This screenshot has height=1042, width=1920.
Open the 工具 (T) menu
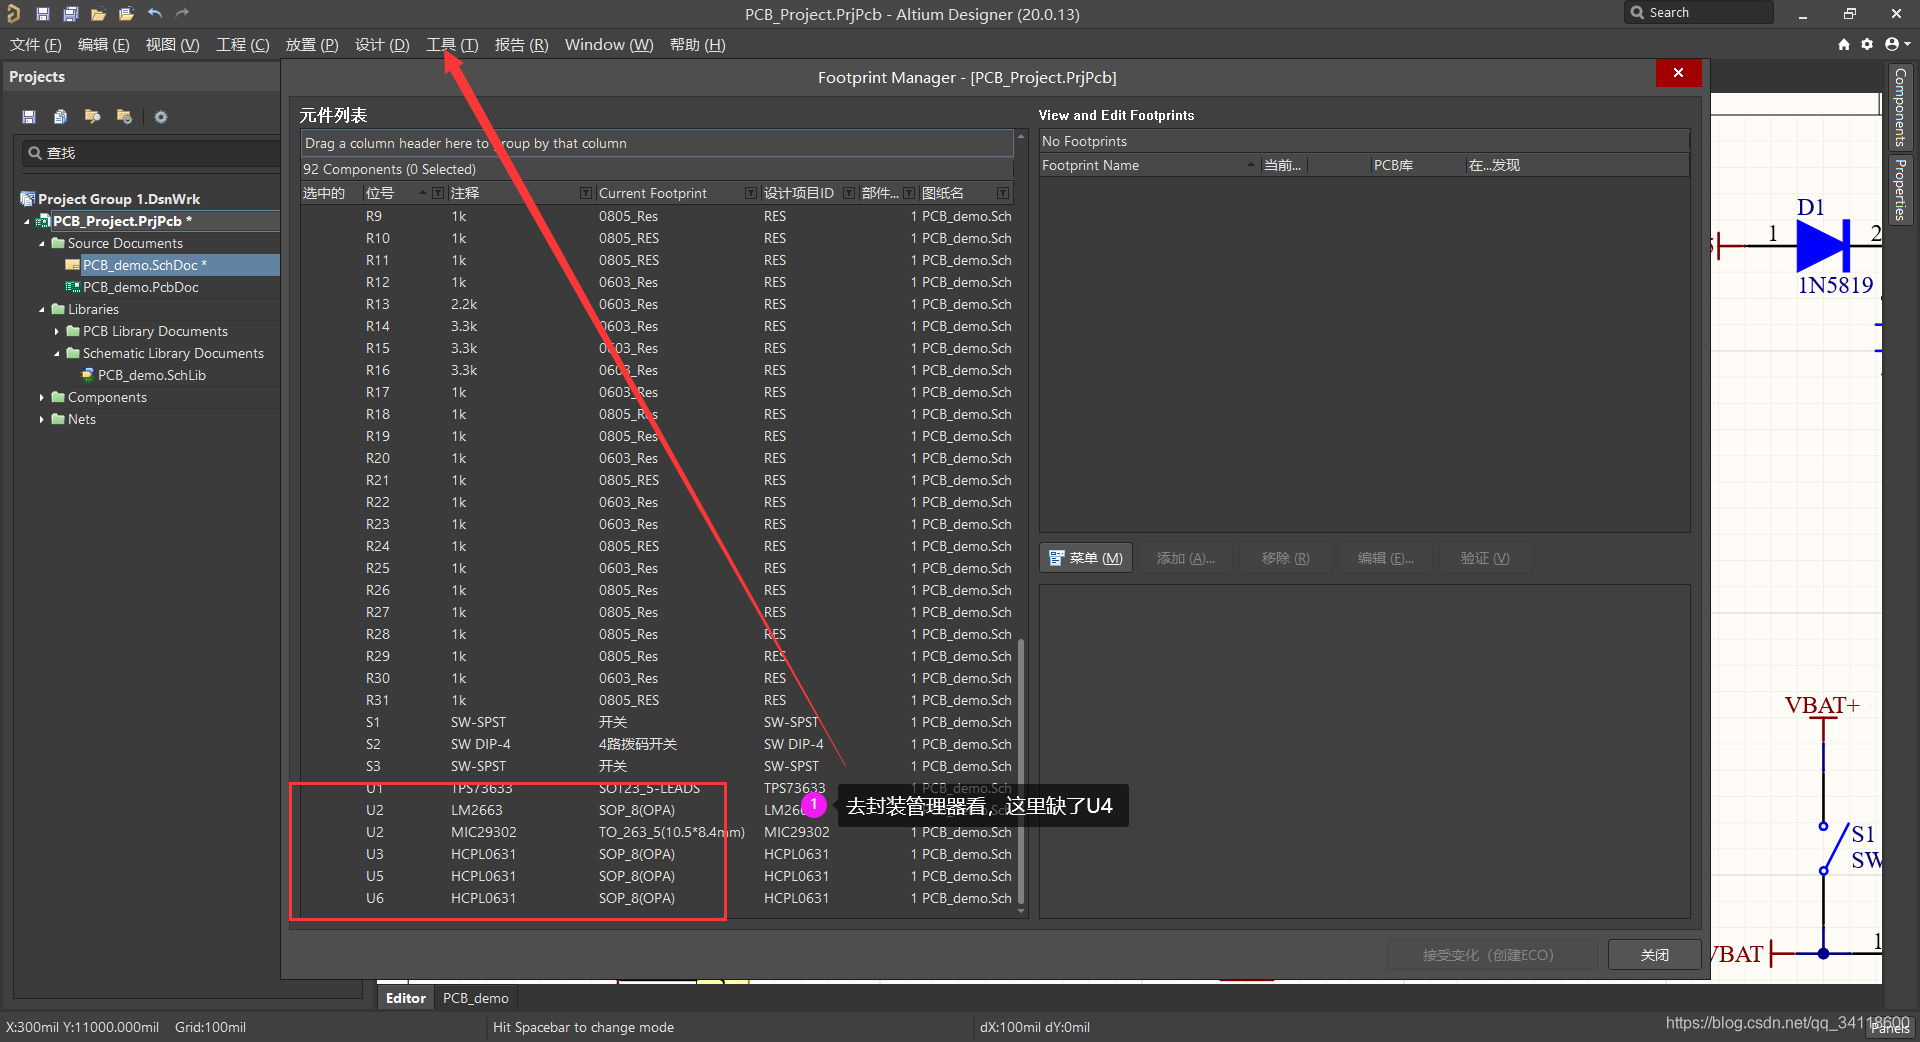(x=452, y=44)
